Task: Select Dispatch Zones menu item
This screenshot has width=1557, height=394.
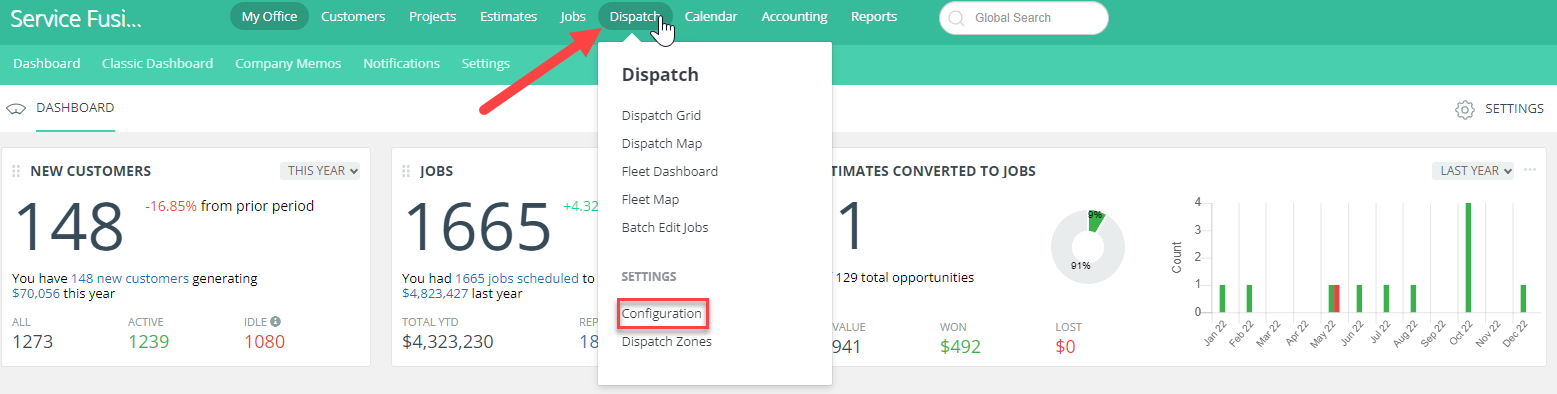Action: (667, 342)
